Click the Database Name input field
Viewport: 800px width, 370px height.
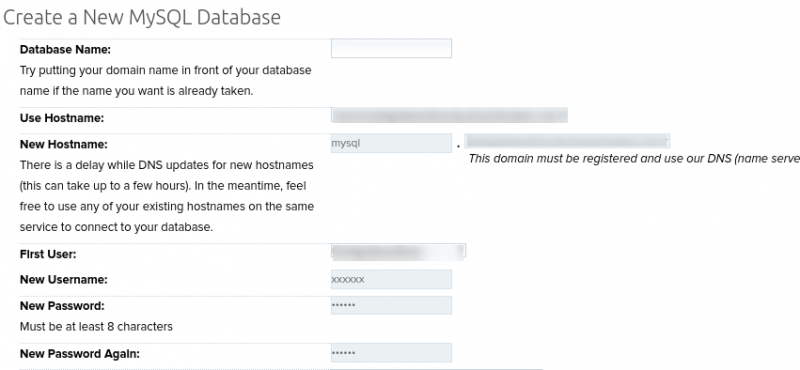pyautogui.click(x=391, y=48)
